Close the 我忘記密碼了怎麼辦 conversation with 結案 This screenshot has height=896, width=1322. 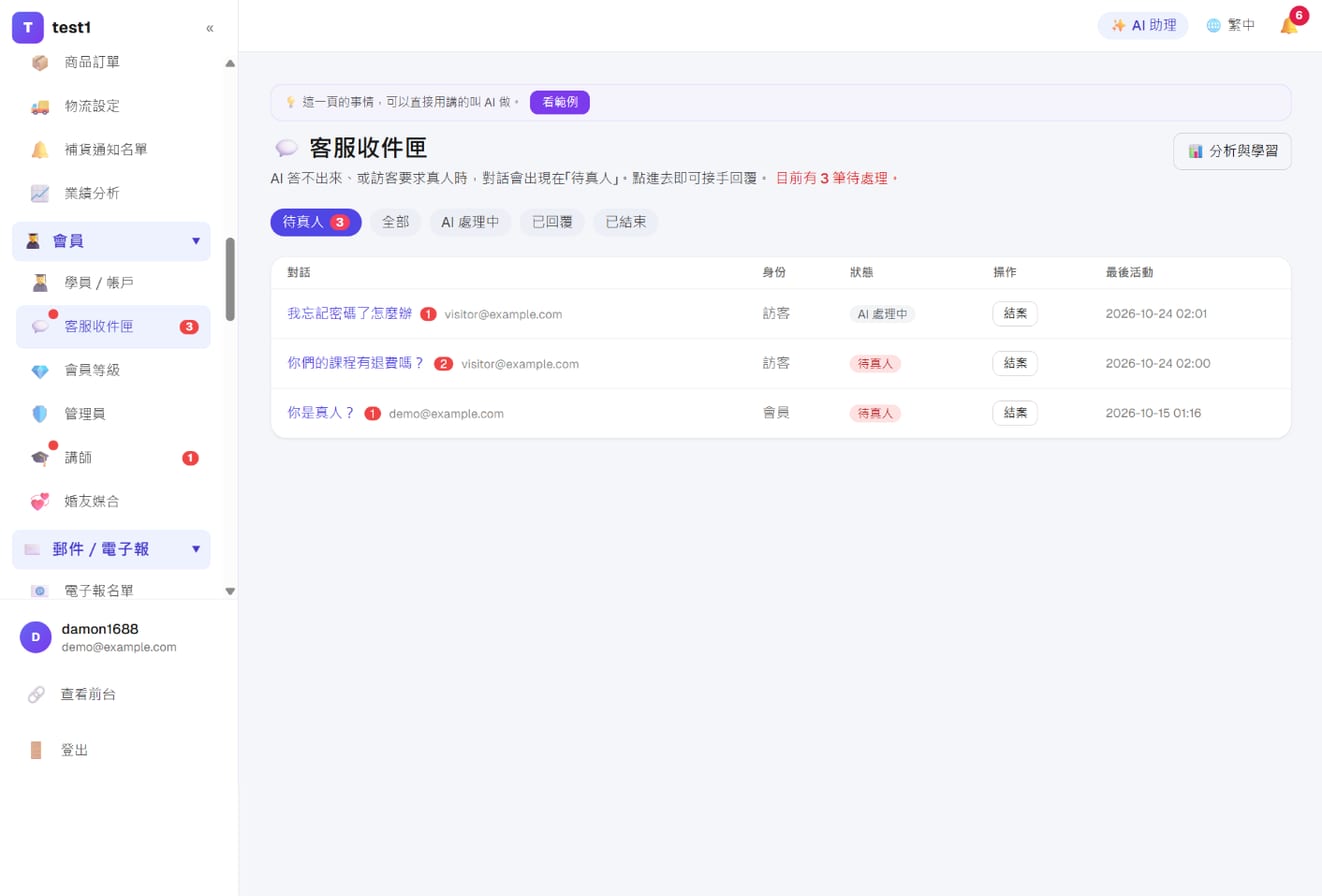pos(1015,314)
